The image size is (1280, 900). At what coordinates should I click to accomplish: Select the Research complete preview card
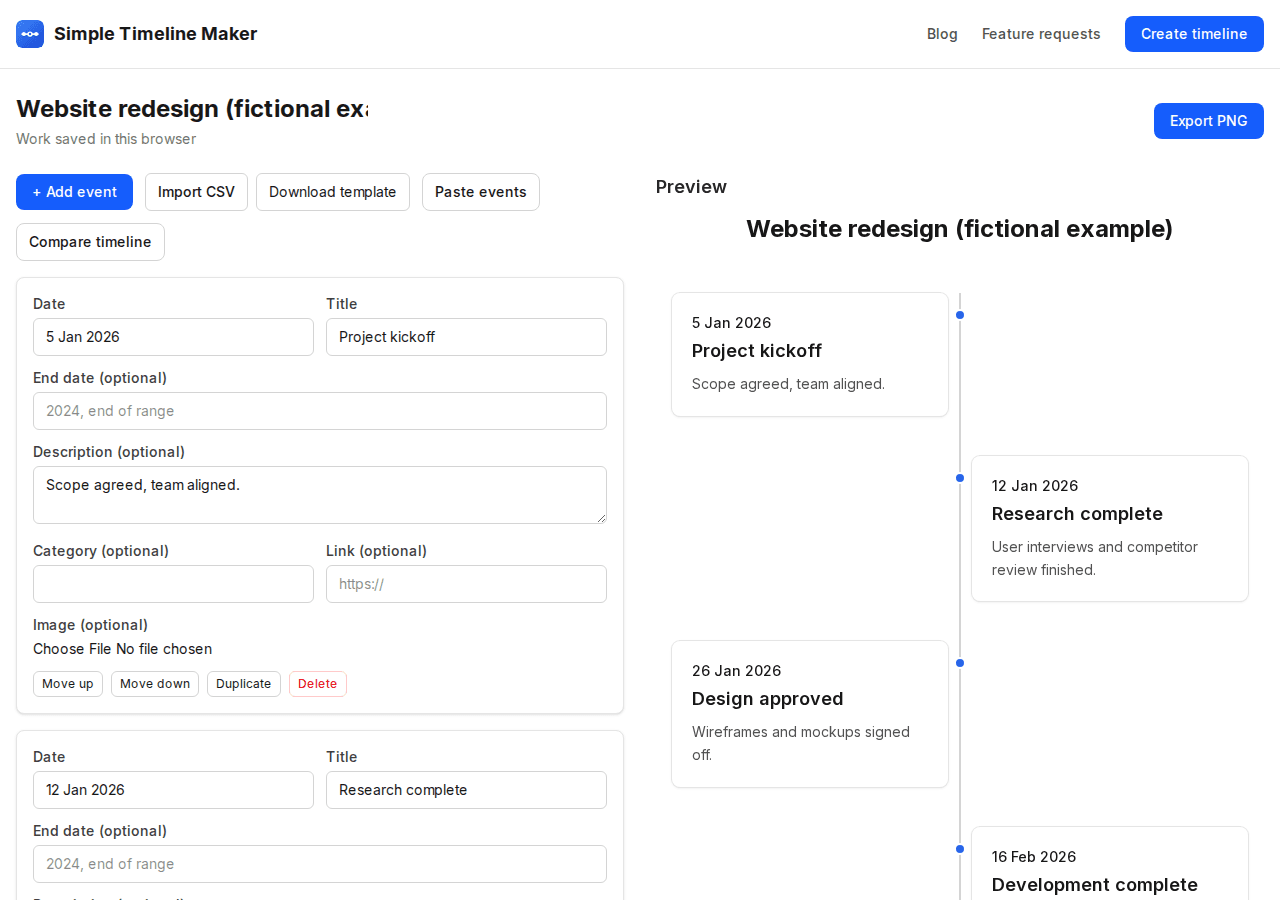(x=1110, y=529)
